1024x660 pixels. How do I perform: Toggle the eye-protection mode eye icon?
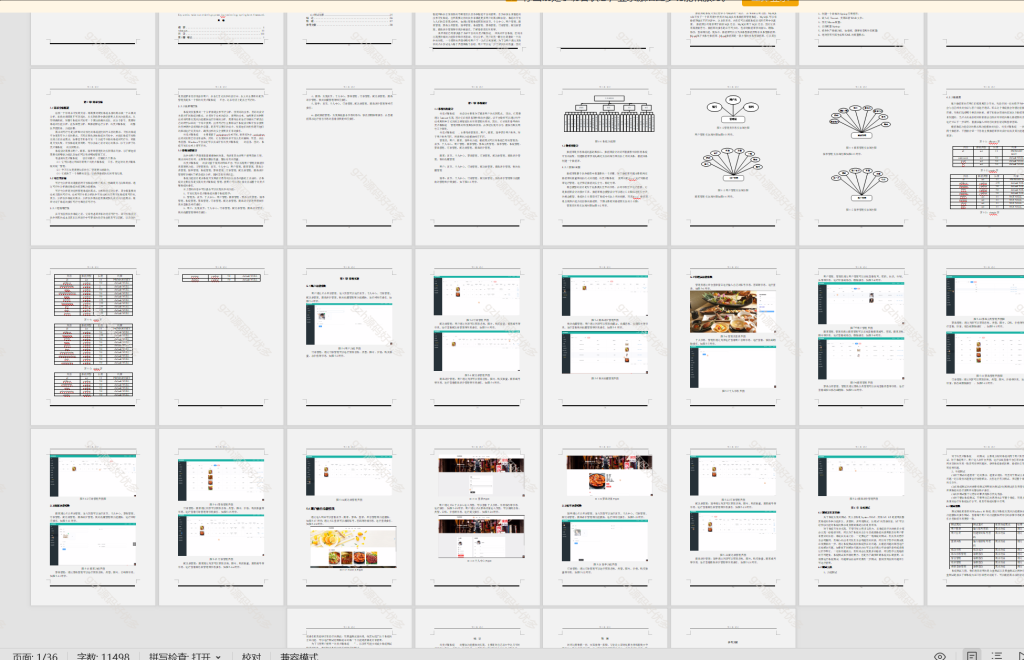tap(940, 655)
